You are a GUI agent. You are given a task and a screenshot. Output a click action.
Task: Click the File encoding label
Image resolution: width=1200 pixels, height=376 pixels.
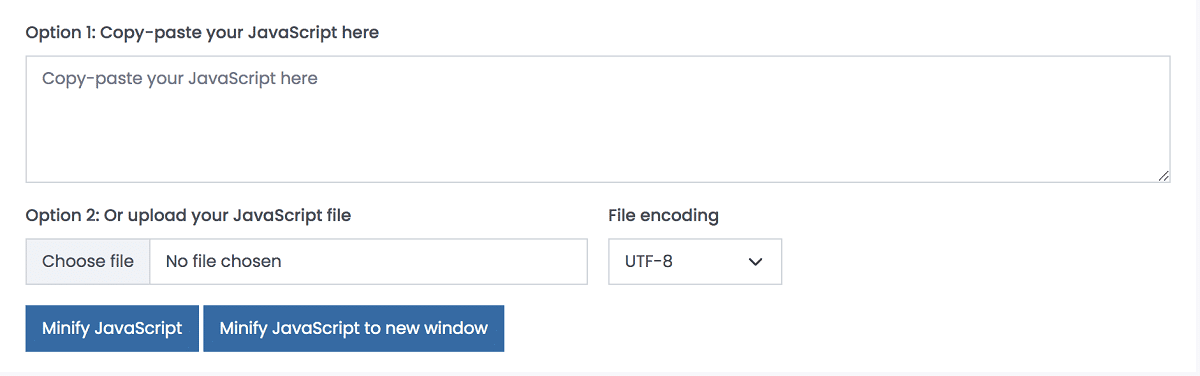(663, 215)
